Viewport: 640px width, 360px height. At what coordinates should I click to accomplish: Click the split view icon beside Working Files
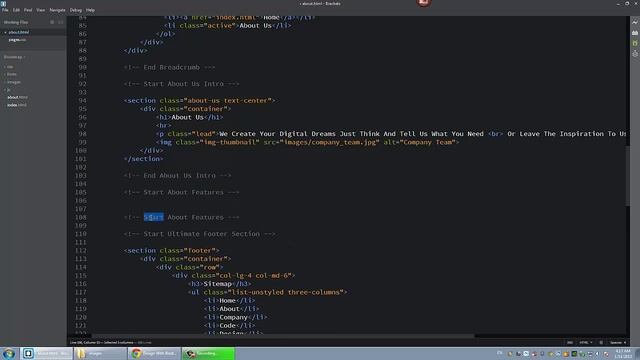pos(61,22)
